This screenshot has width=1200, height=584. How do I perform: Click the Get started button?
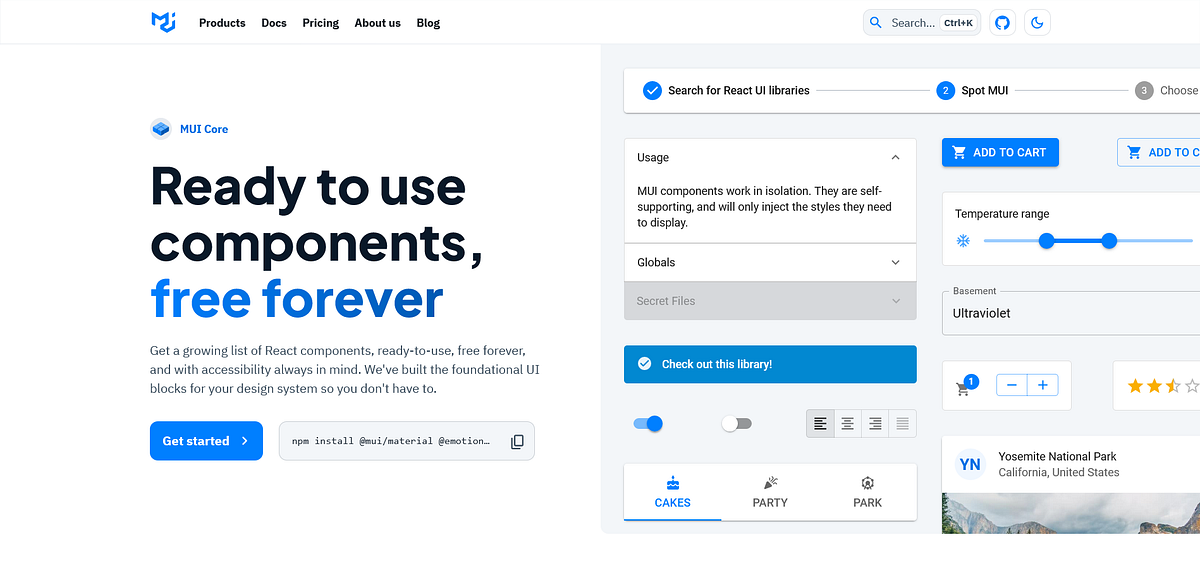point(206,440)
